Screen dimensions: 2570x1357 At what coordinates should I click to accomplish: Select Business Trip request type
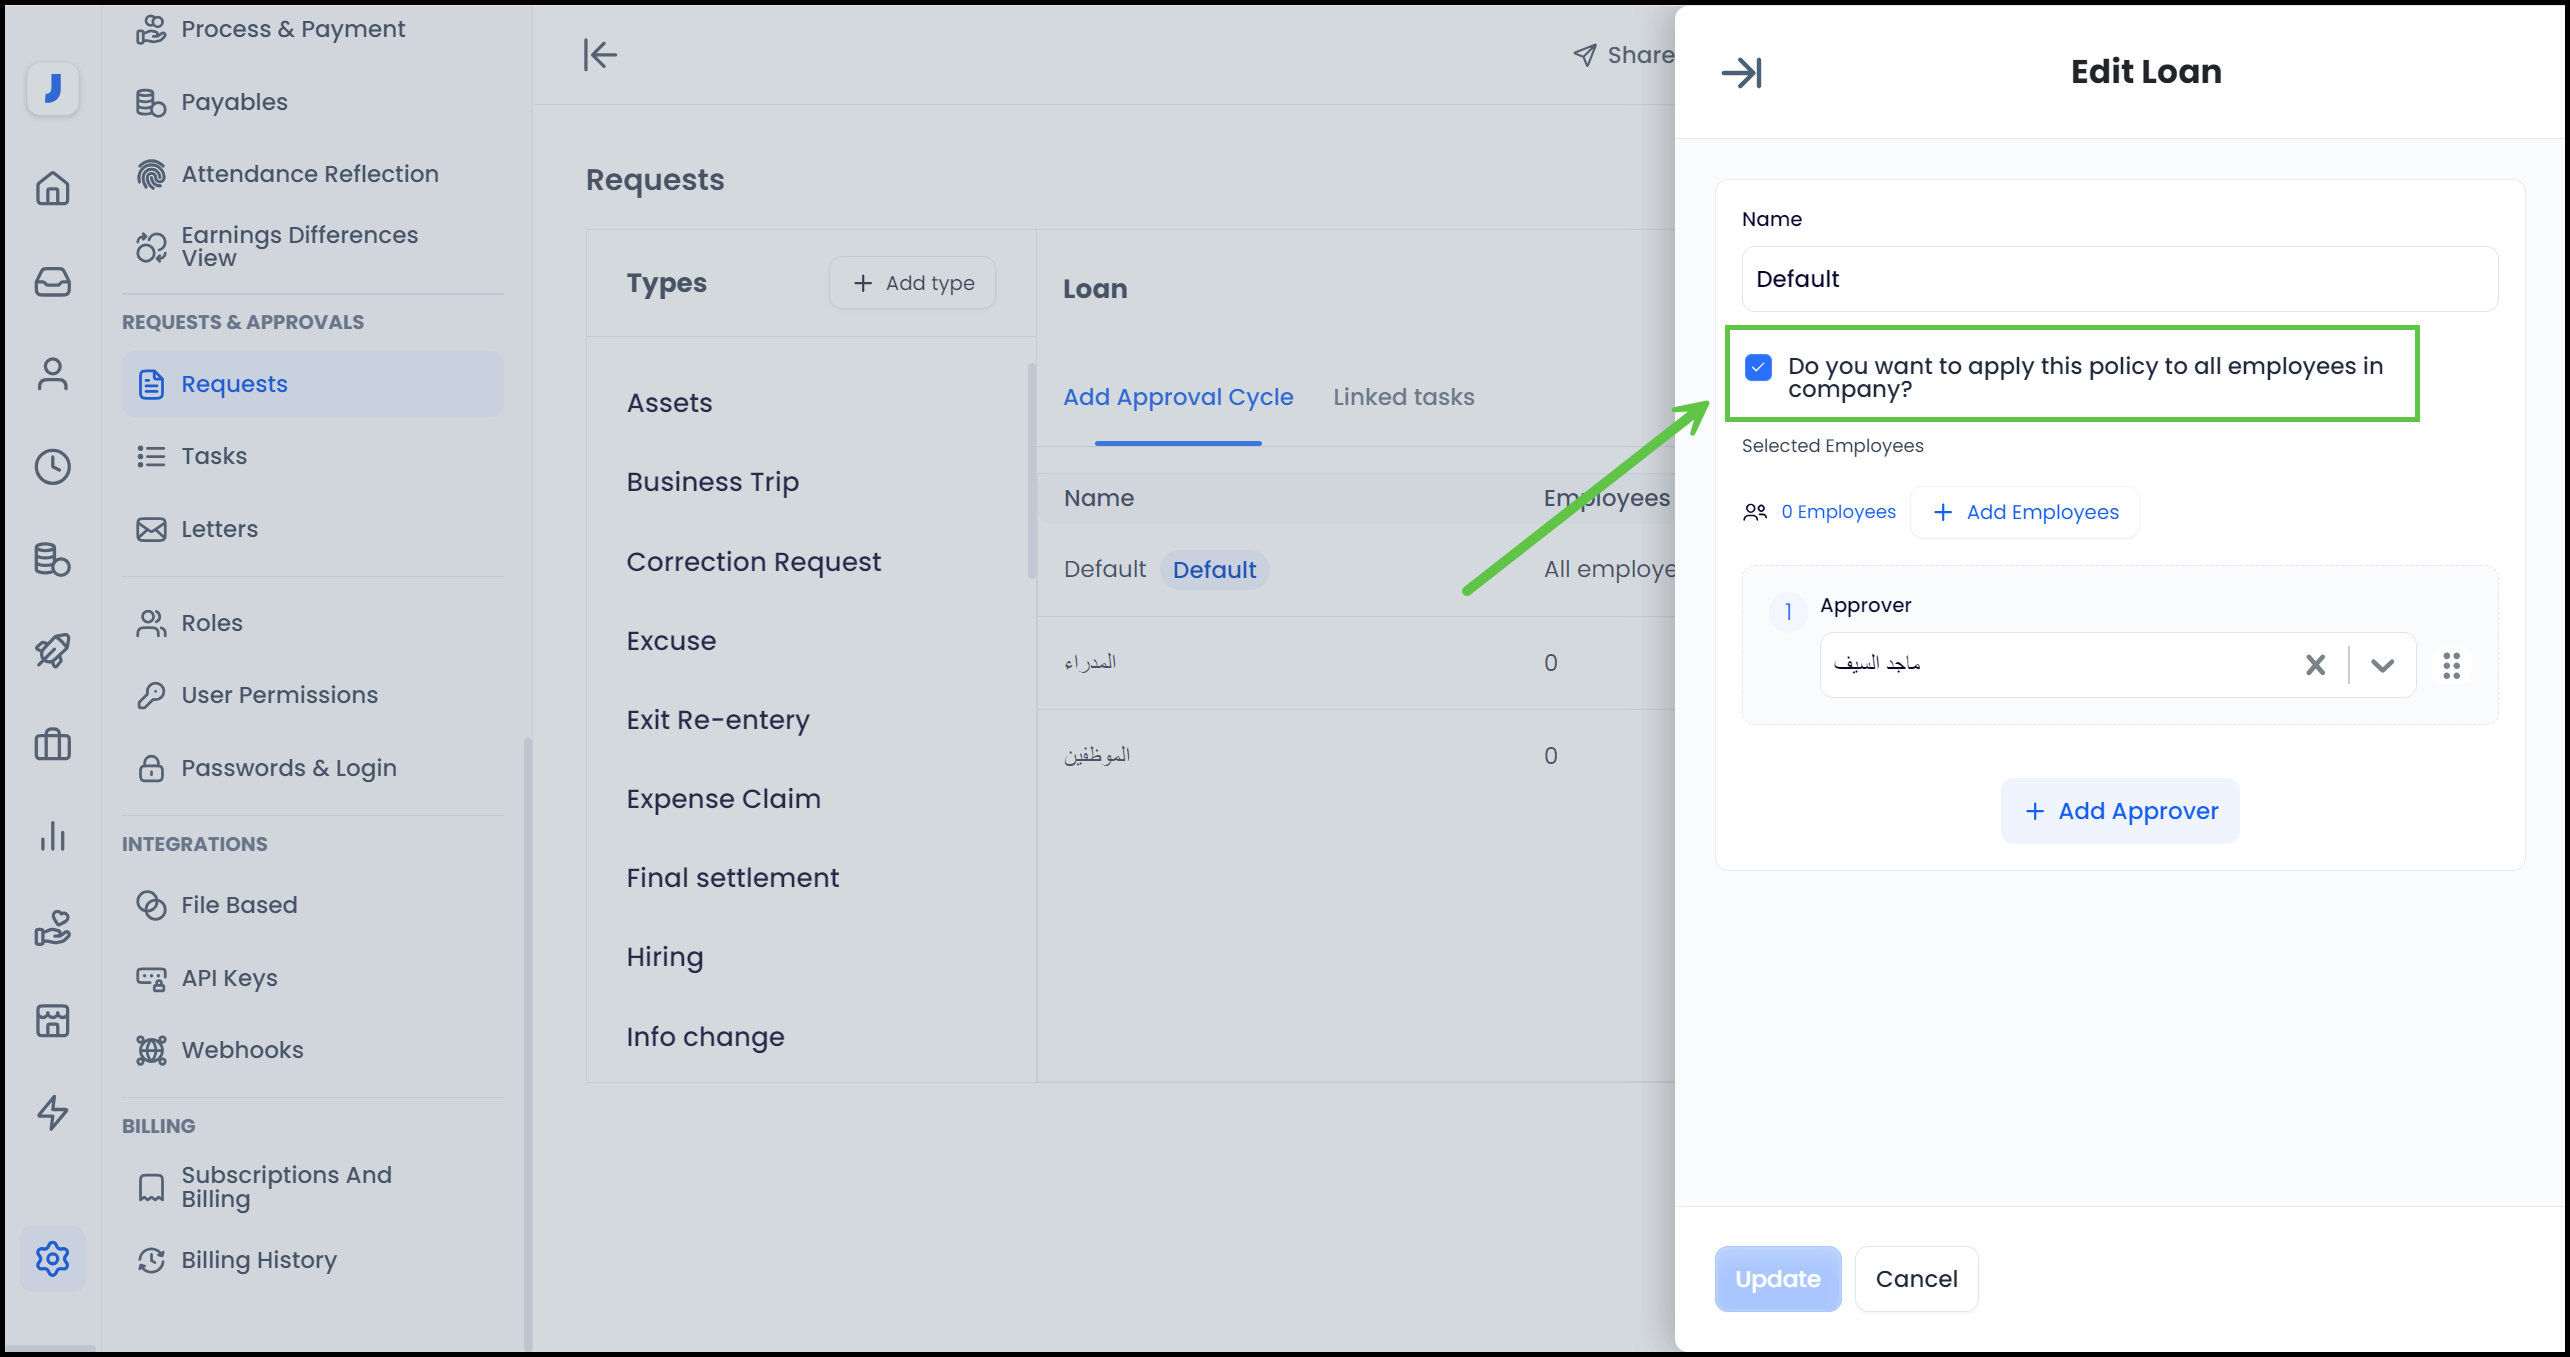tap(712, 482)
